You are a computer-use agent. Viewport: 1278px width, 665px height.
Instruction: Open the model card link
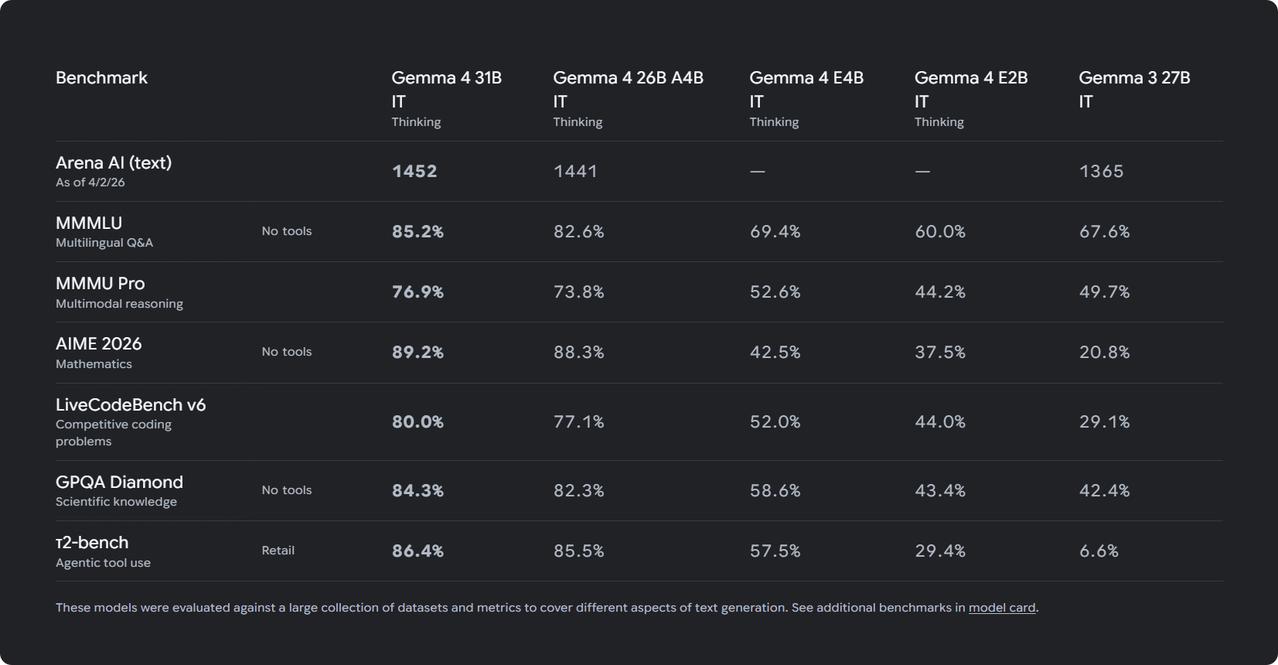tap(1002, 608)
